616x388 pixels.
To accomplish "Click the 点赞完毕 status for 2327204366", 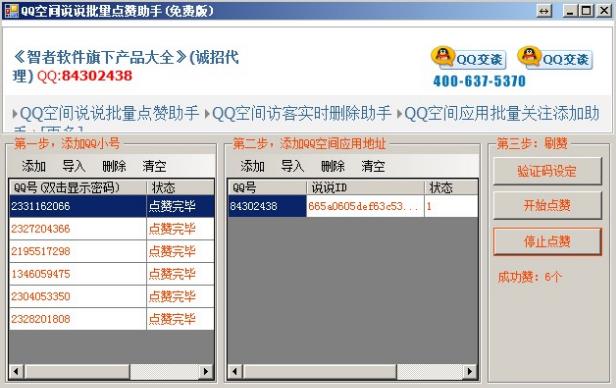I will pos(180,229).
